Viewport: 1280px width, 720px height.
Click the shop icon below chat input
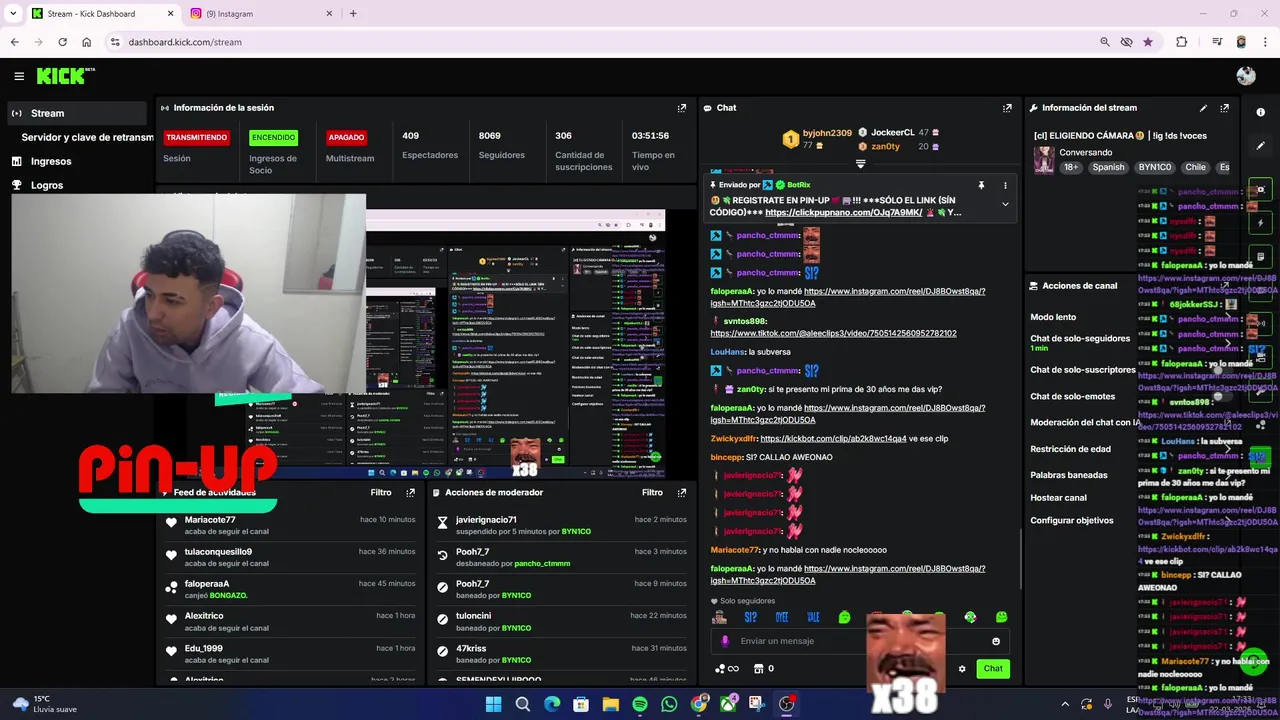pos(758,669)
